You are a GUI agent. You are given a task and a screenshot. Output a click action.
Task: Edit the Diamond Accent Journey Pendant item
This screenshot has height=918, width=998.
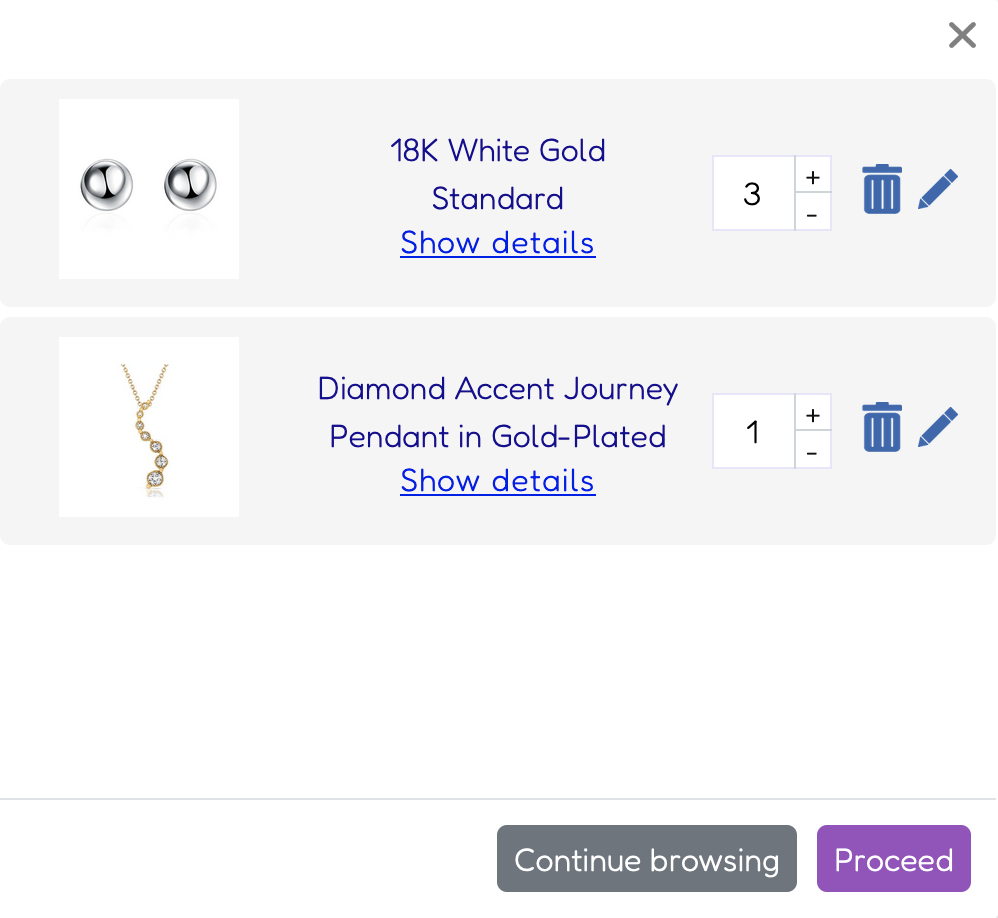click(x=938, y=427)
